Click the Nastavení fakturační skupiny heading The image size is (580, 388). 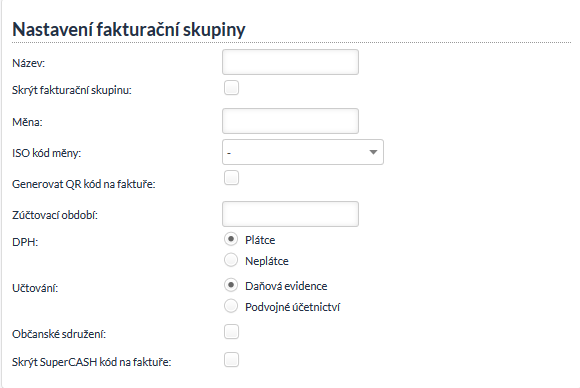[x=129, y=30]
